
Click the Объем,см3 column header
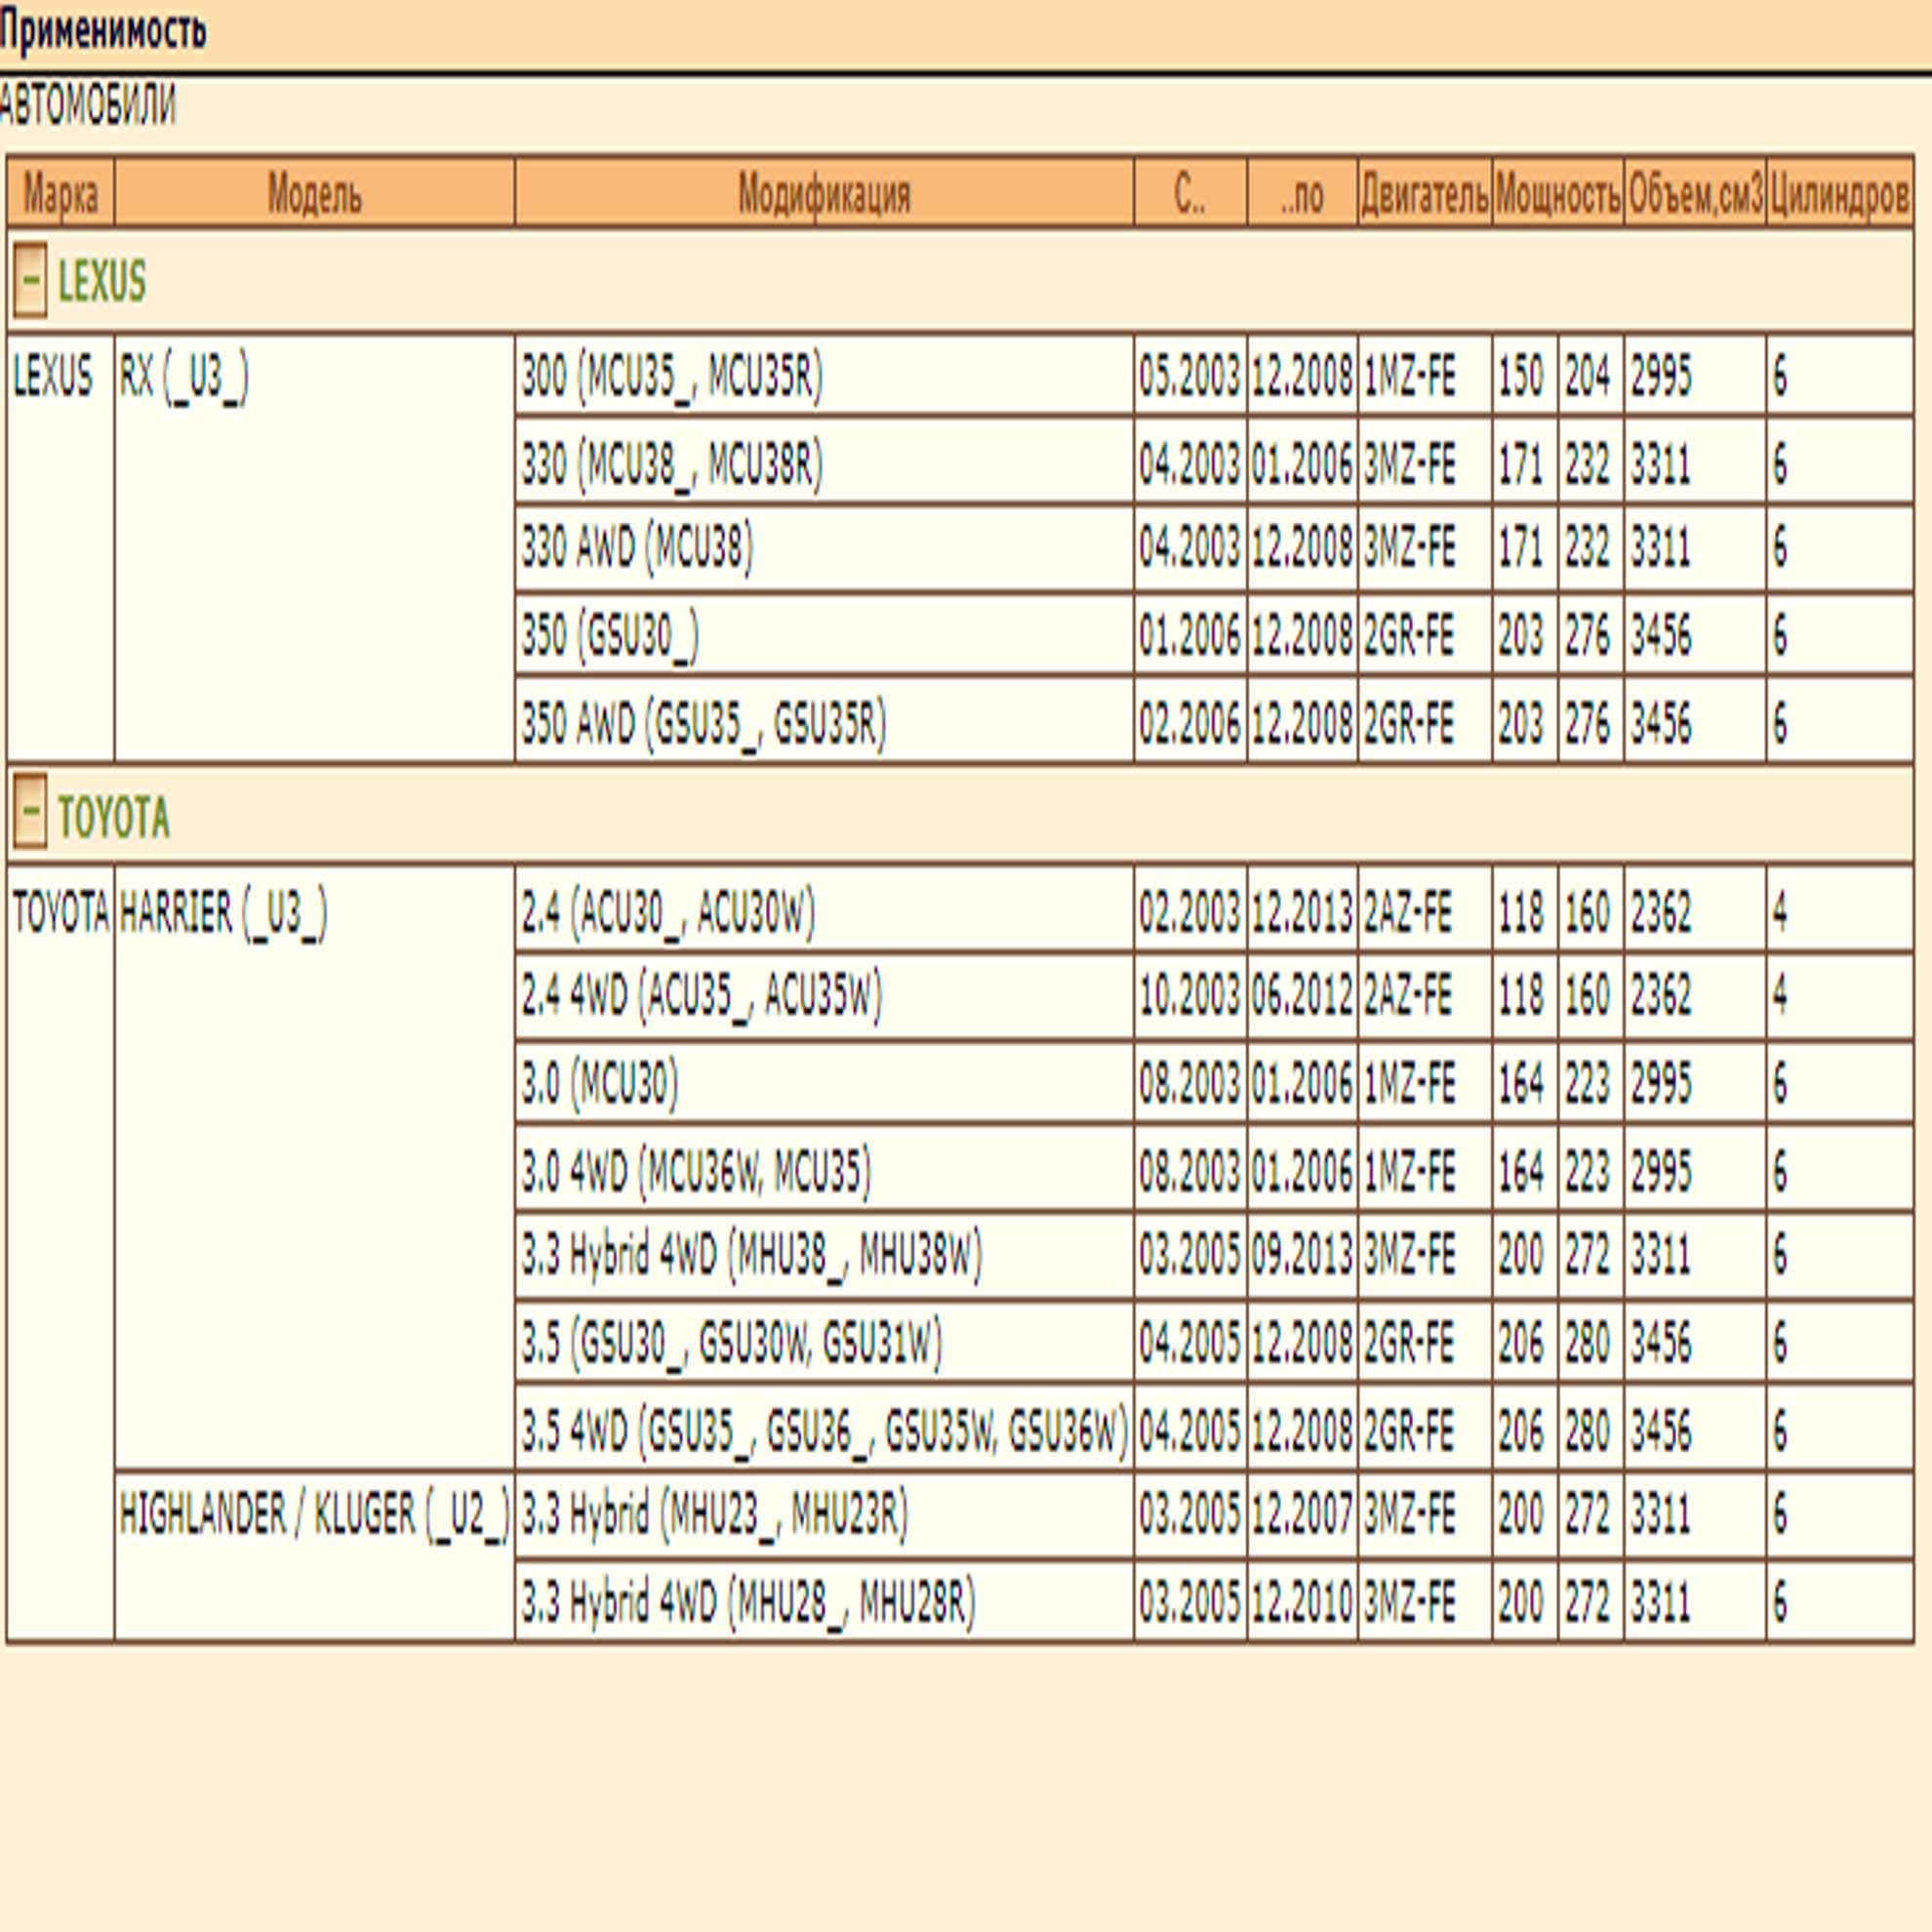1694,192
